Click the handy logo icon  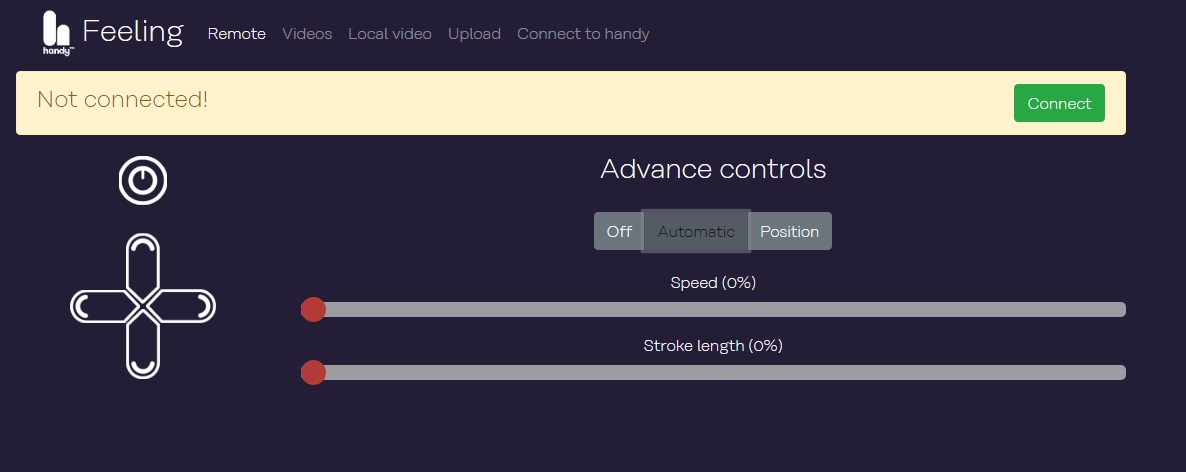(x=57, y=33)
